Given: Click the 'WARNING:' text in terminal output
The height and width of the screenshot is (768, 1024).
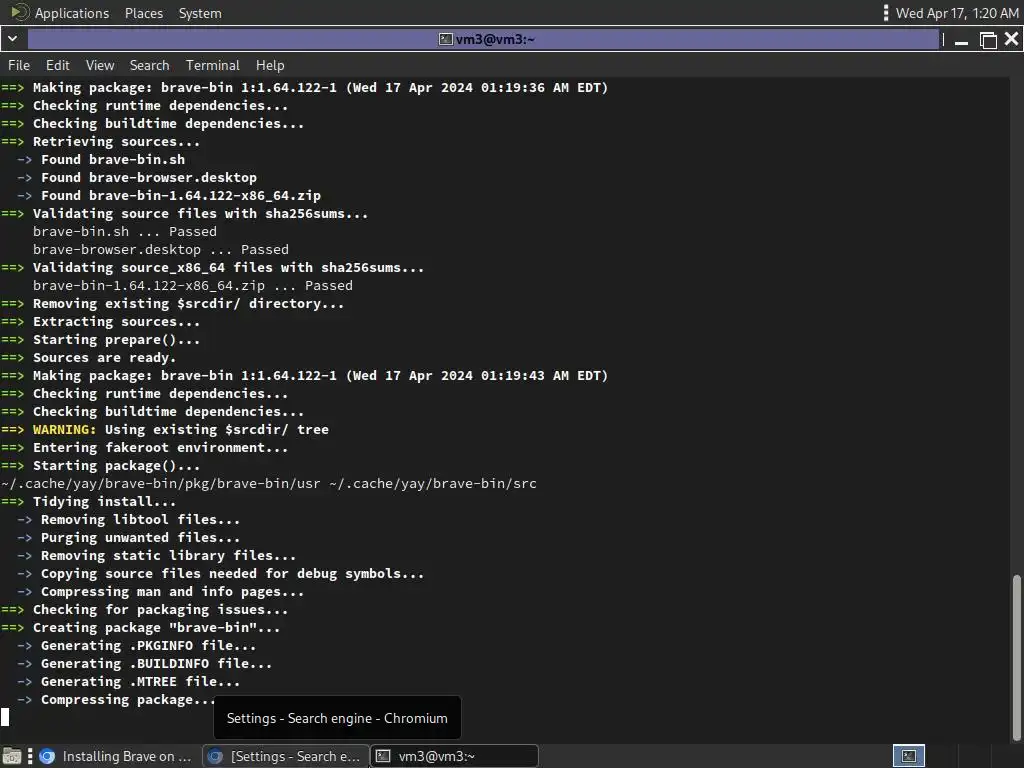Looking at the screenshot, I should (65, 430).
